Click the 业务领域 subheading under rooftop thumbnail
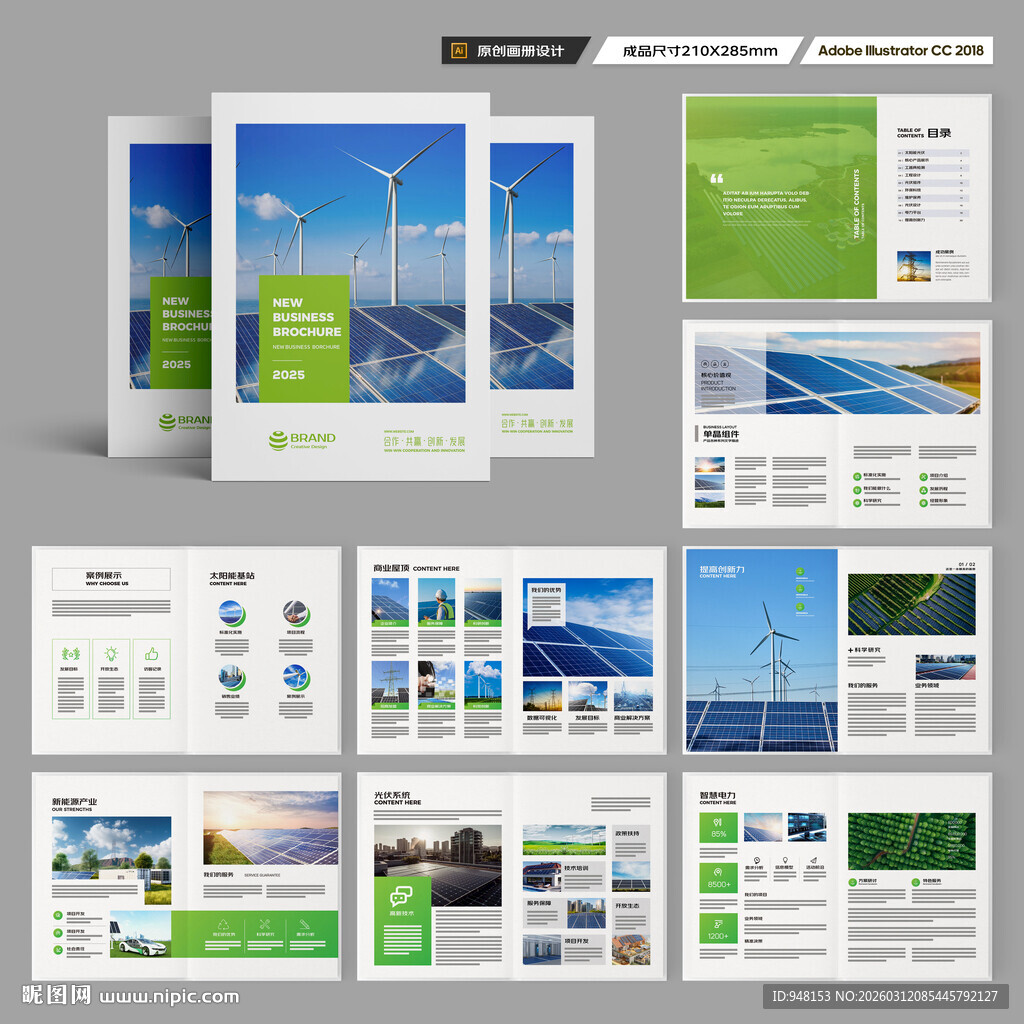1024x1024 pixels. [x=927, y=685]
